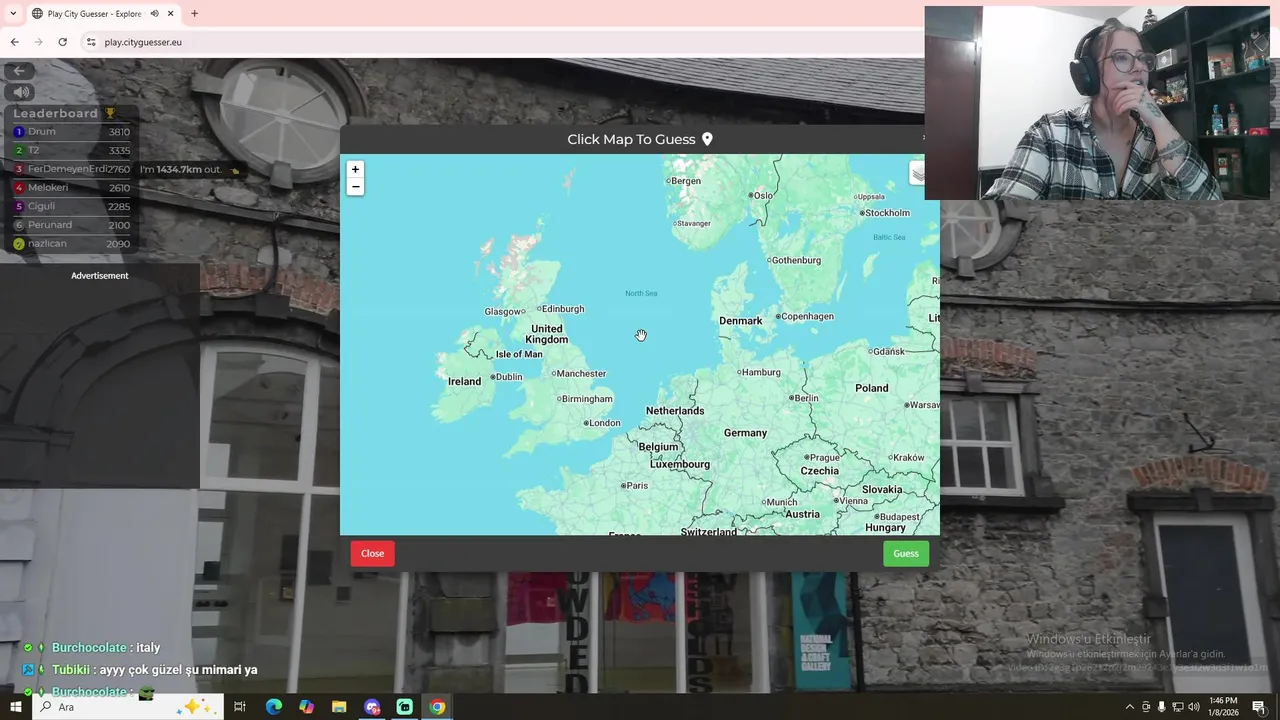Click Copenhagen on the map

click(803, 317)
